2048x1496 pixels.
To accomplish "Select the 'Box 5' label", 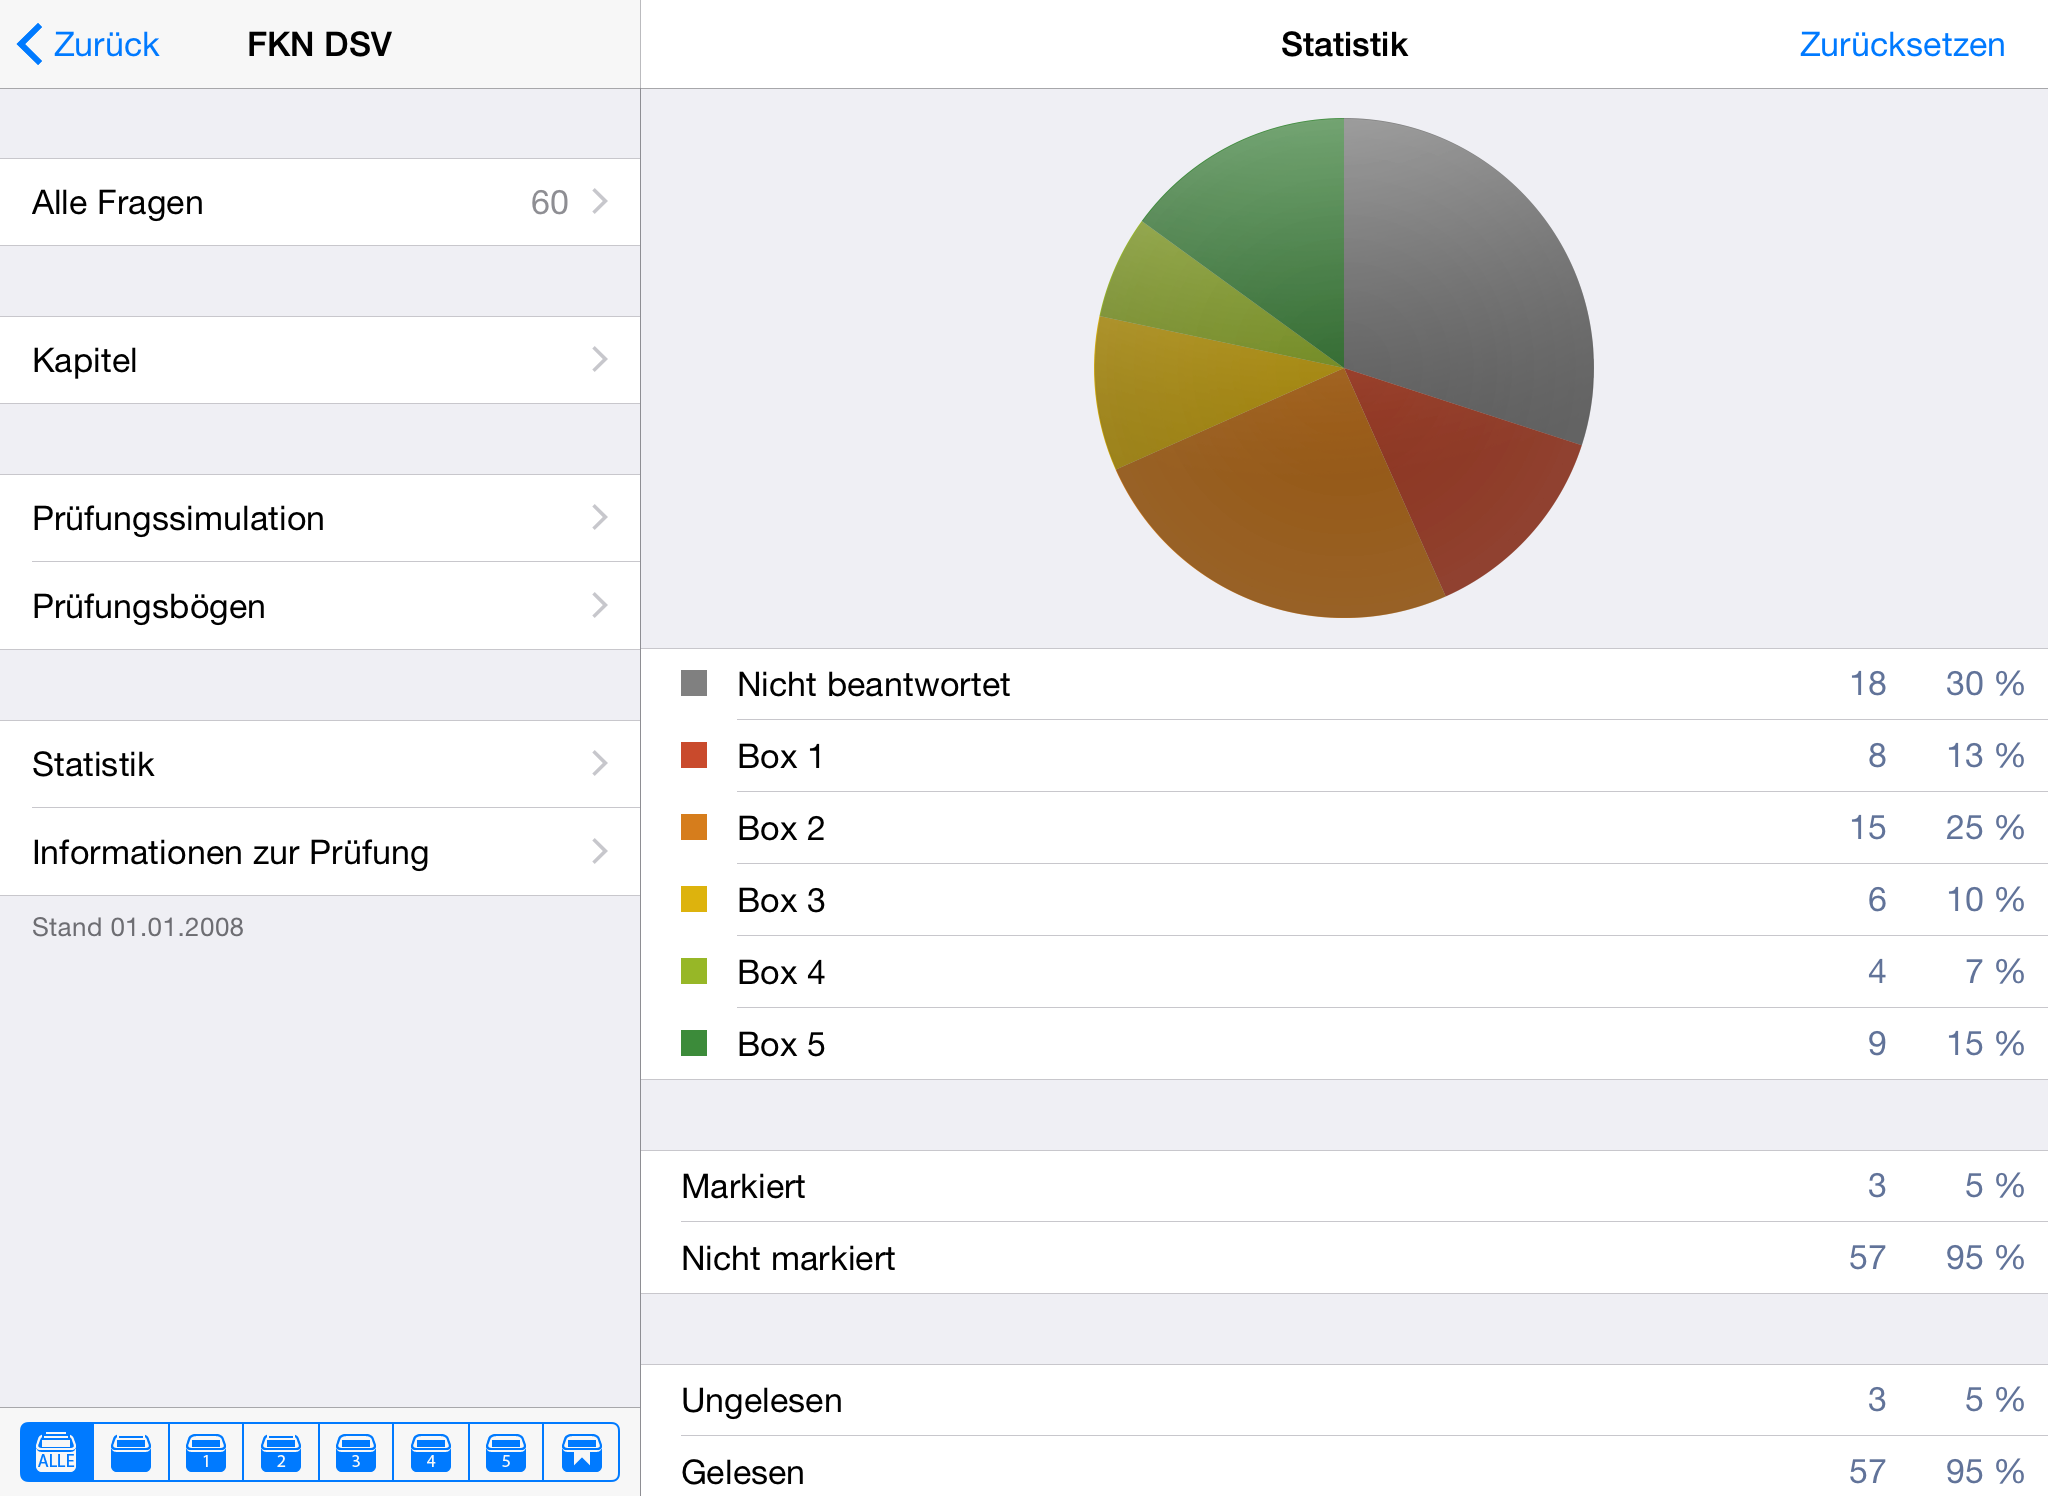I will (781, 1044).
